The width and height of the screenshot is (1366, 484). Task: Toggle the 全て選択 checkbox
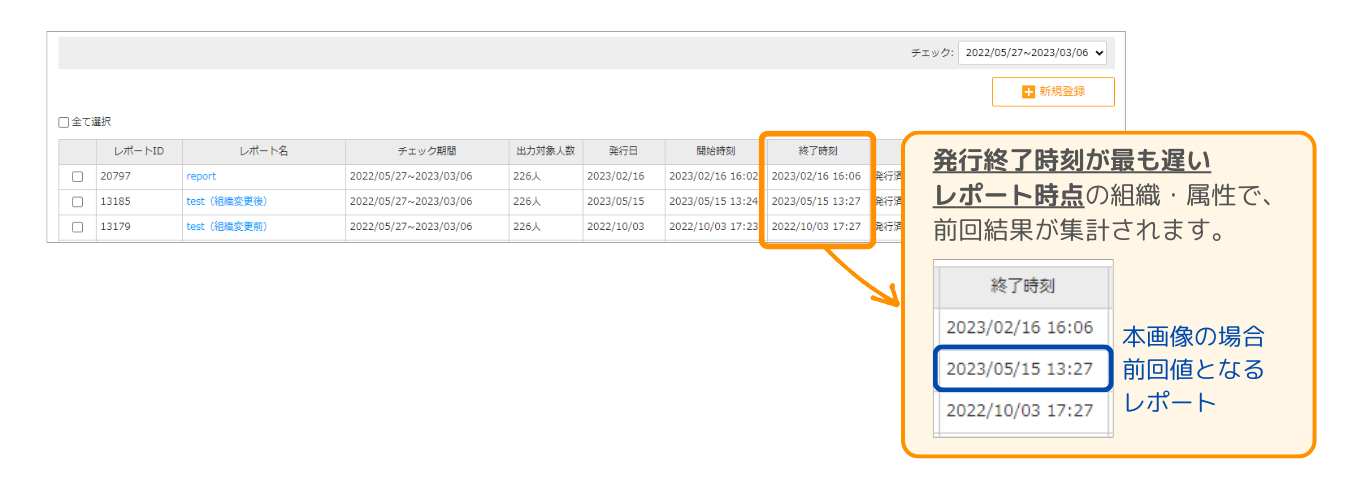[64, 122]
